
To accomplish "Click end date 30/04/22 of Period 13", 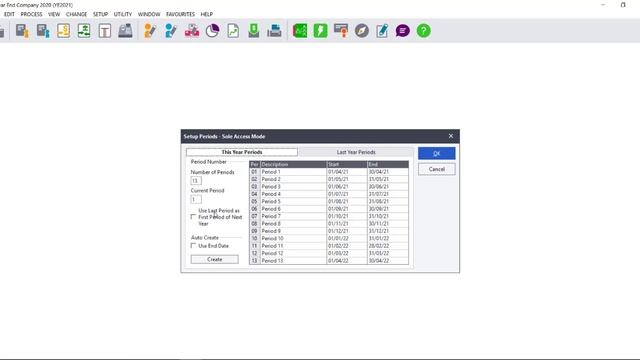I will 388,260.
